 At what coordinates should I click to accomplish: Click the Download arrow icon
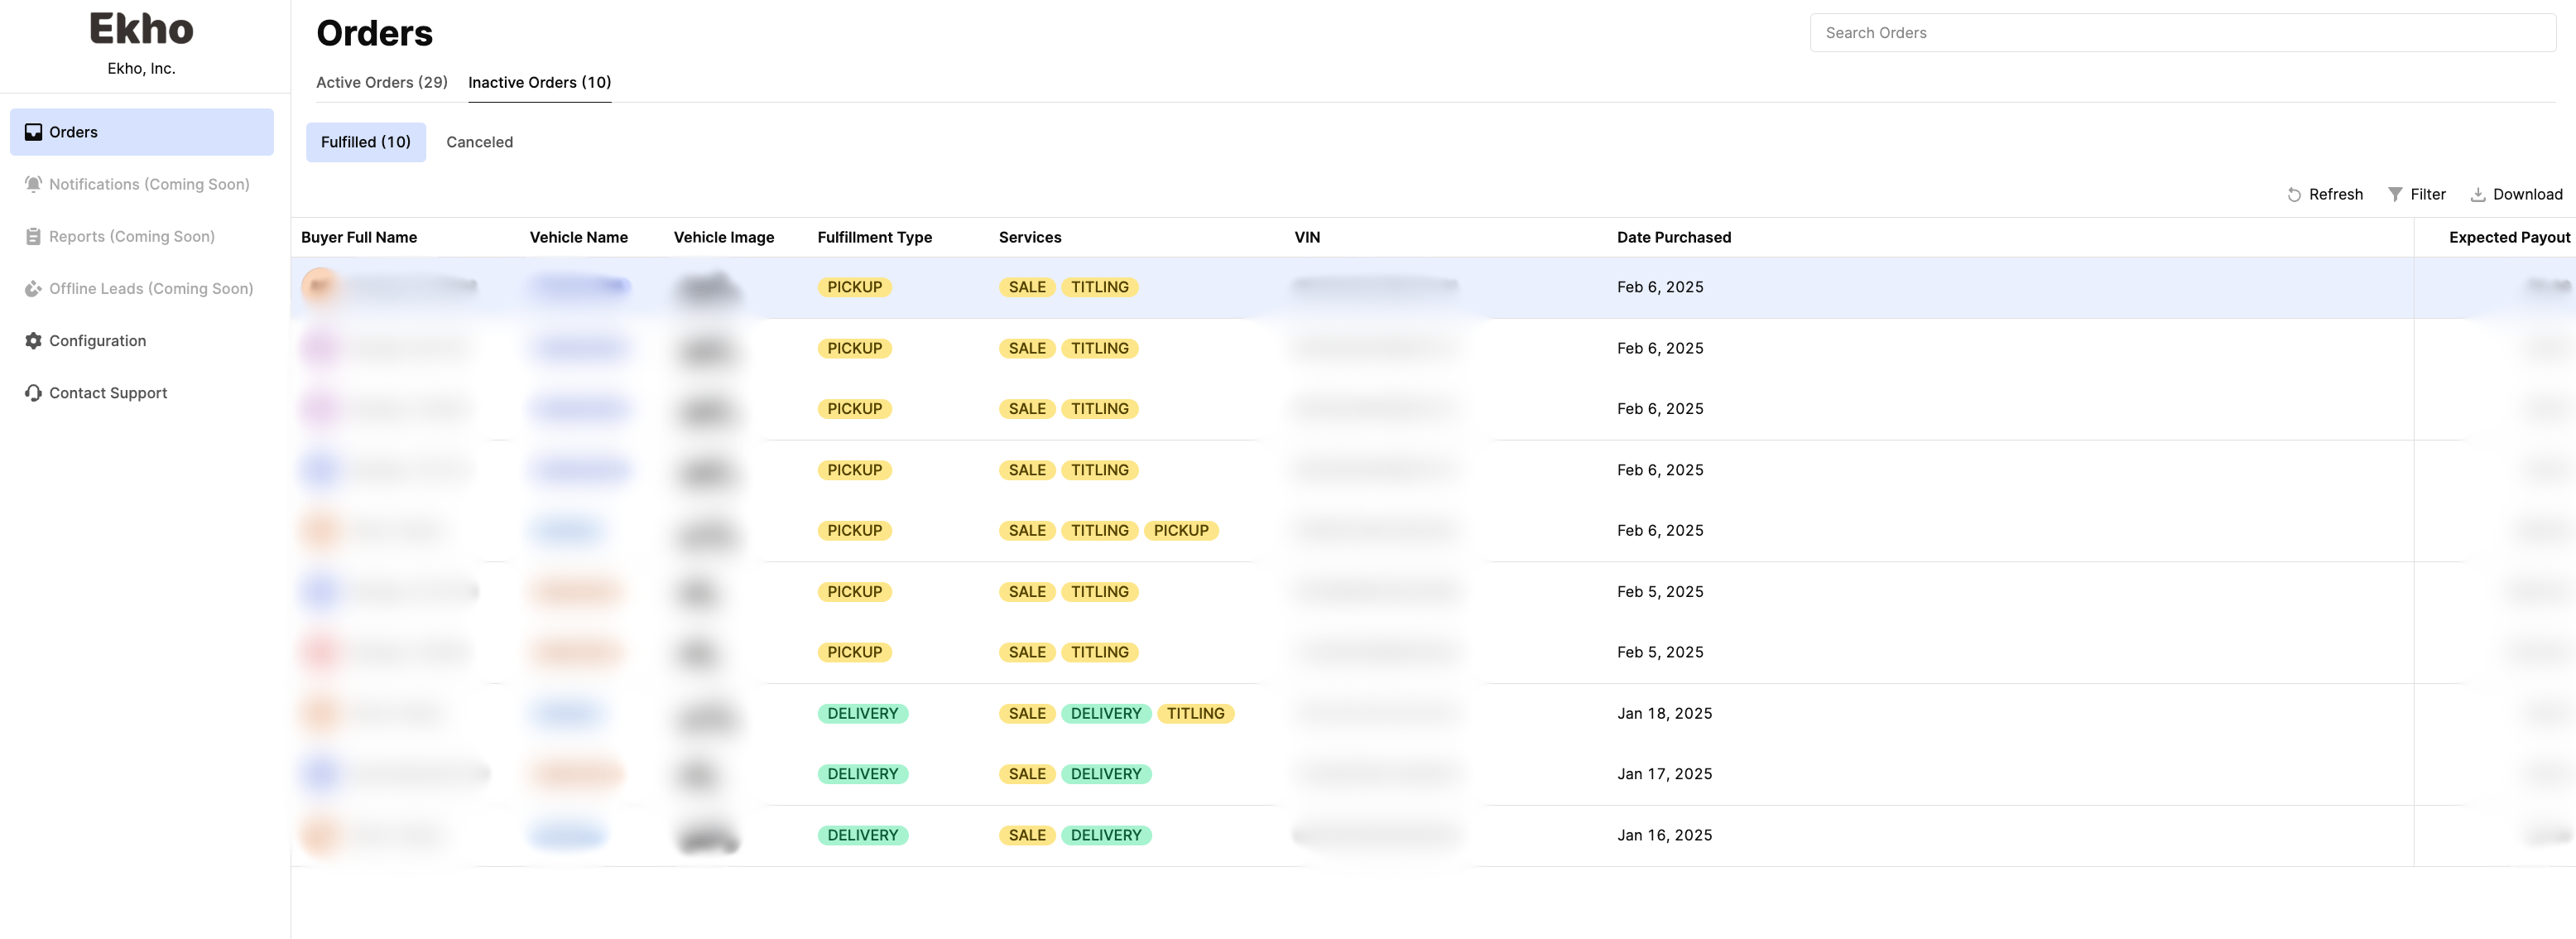pos(2477,195)
